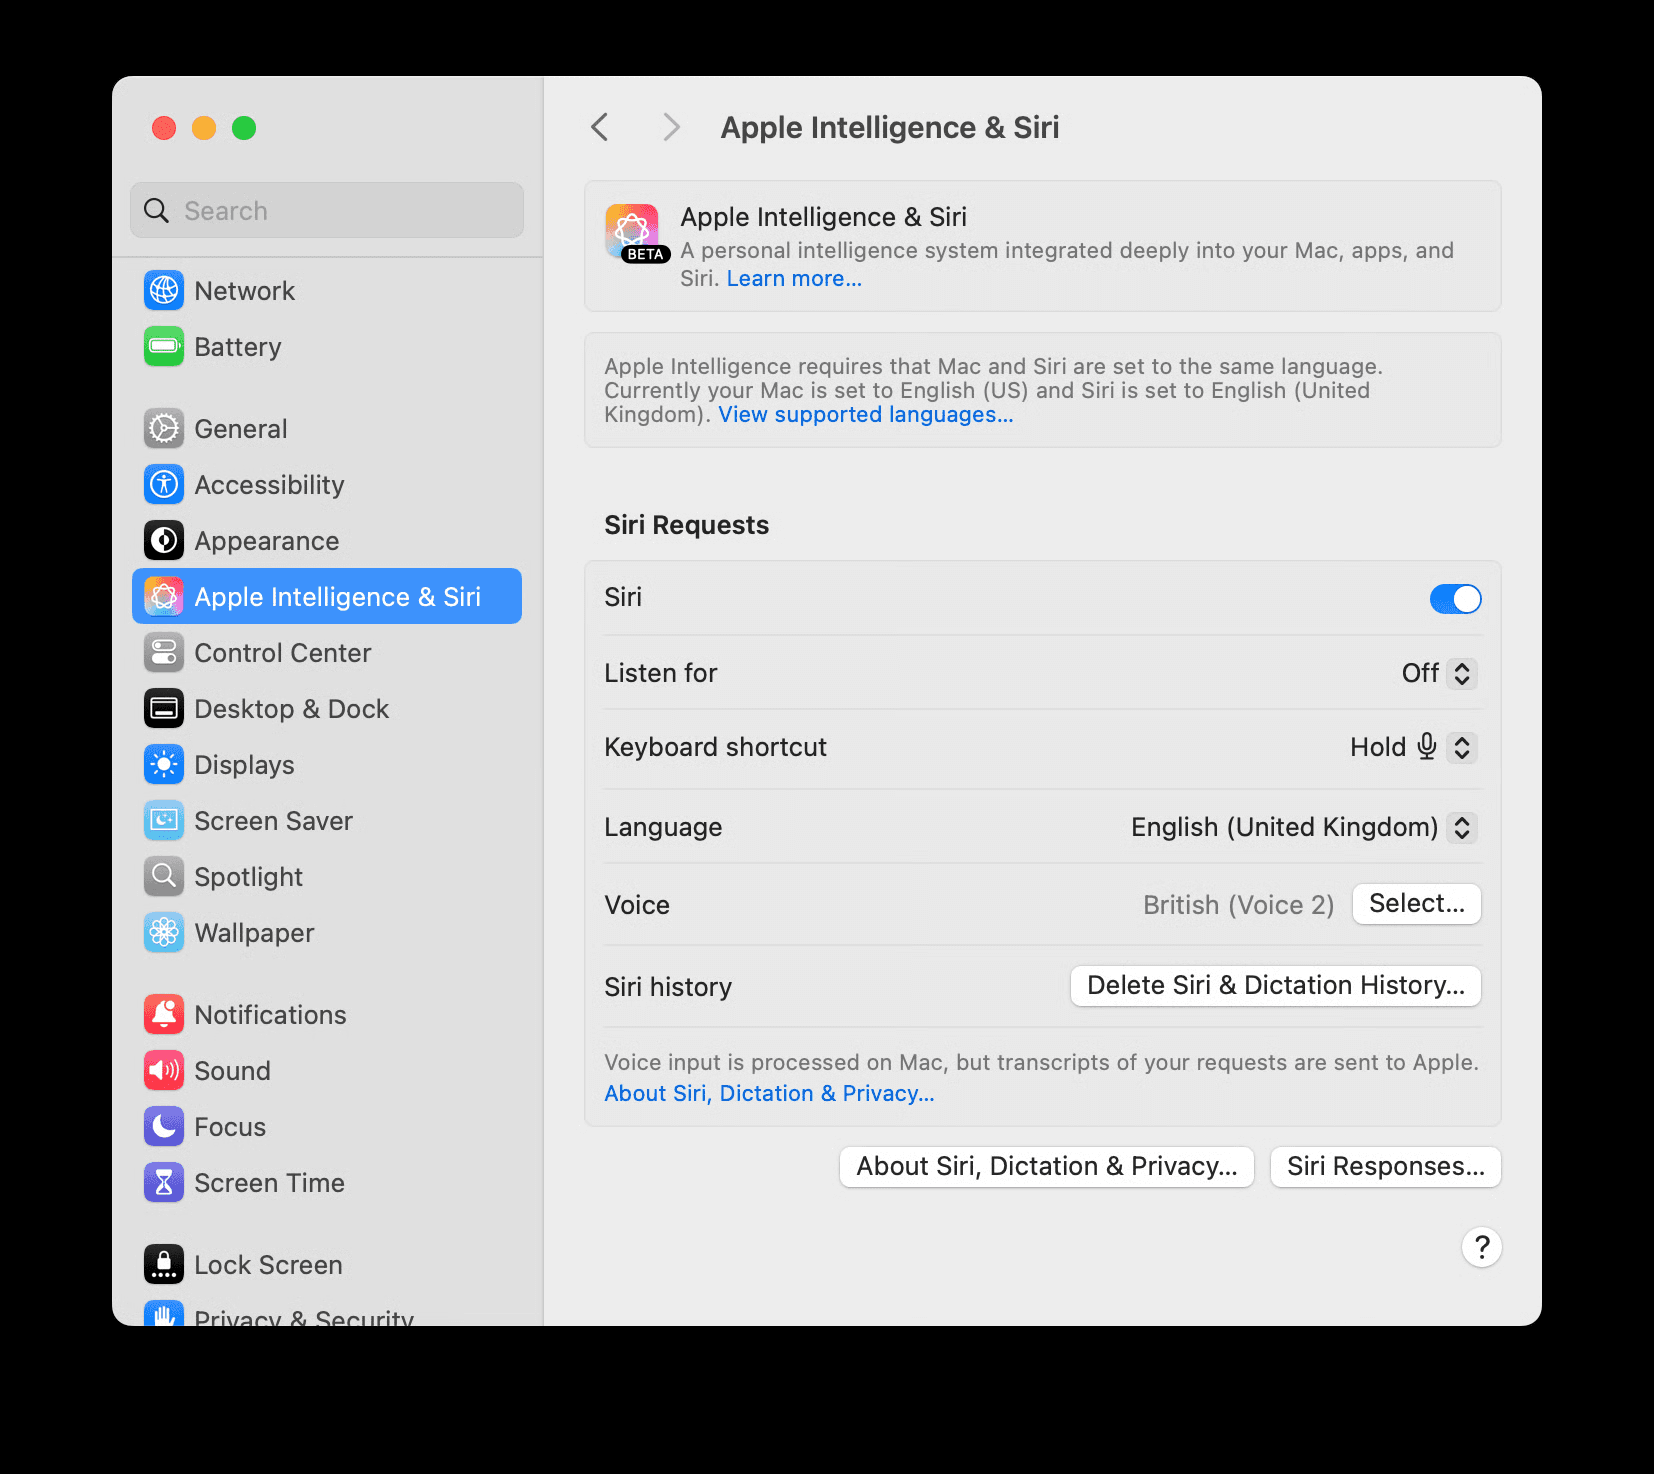Disable the Siri toggle
Viewport: 1654px width, 1474px height.
click(1455, 598)
